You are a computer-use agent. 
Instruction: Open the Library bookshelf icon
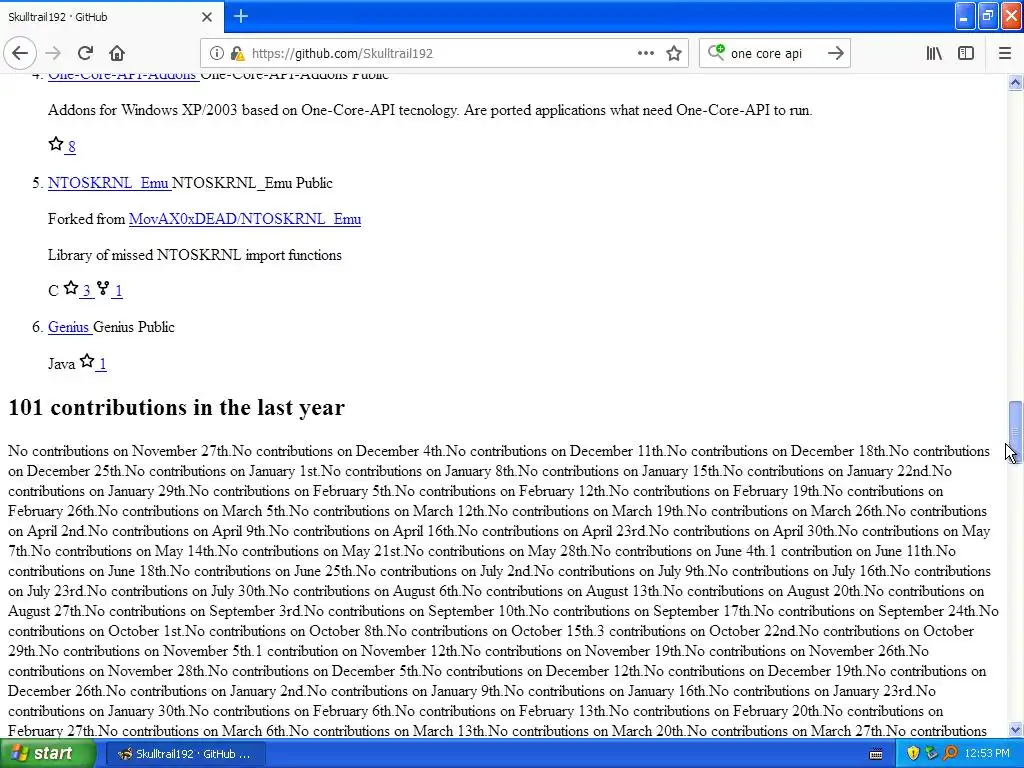934,54
